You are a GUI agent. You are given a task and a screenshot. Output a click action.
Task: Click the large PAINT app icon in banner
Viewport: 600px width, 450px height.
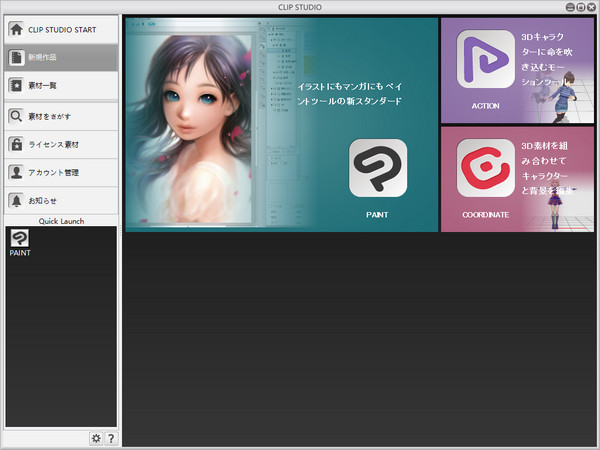[x=378, y=168]
